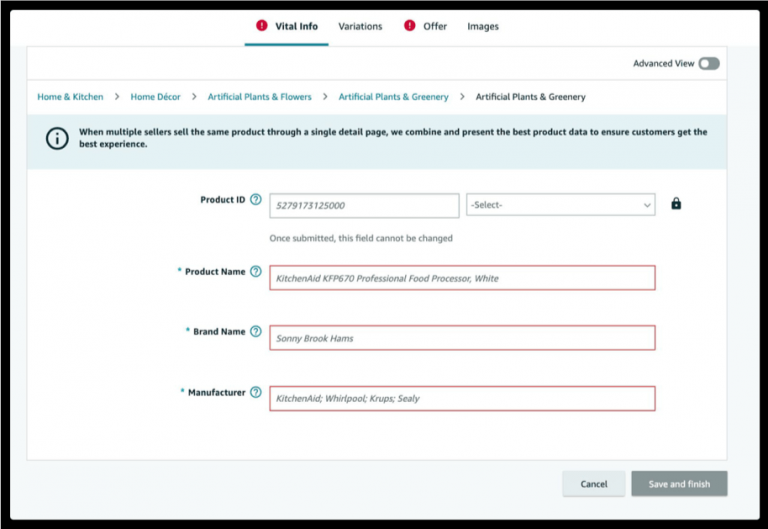Open Home Décor breadcrumb link

pos(155,97)
